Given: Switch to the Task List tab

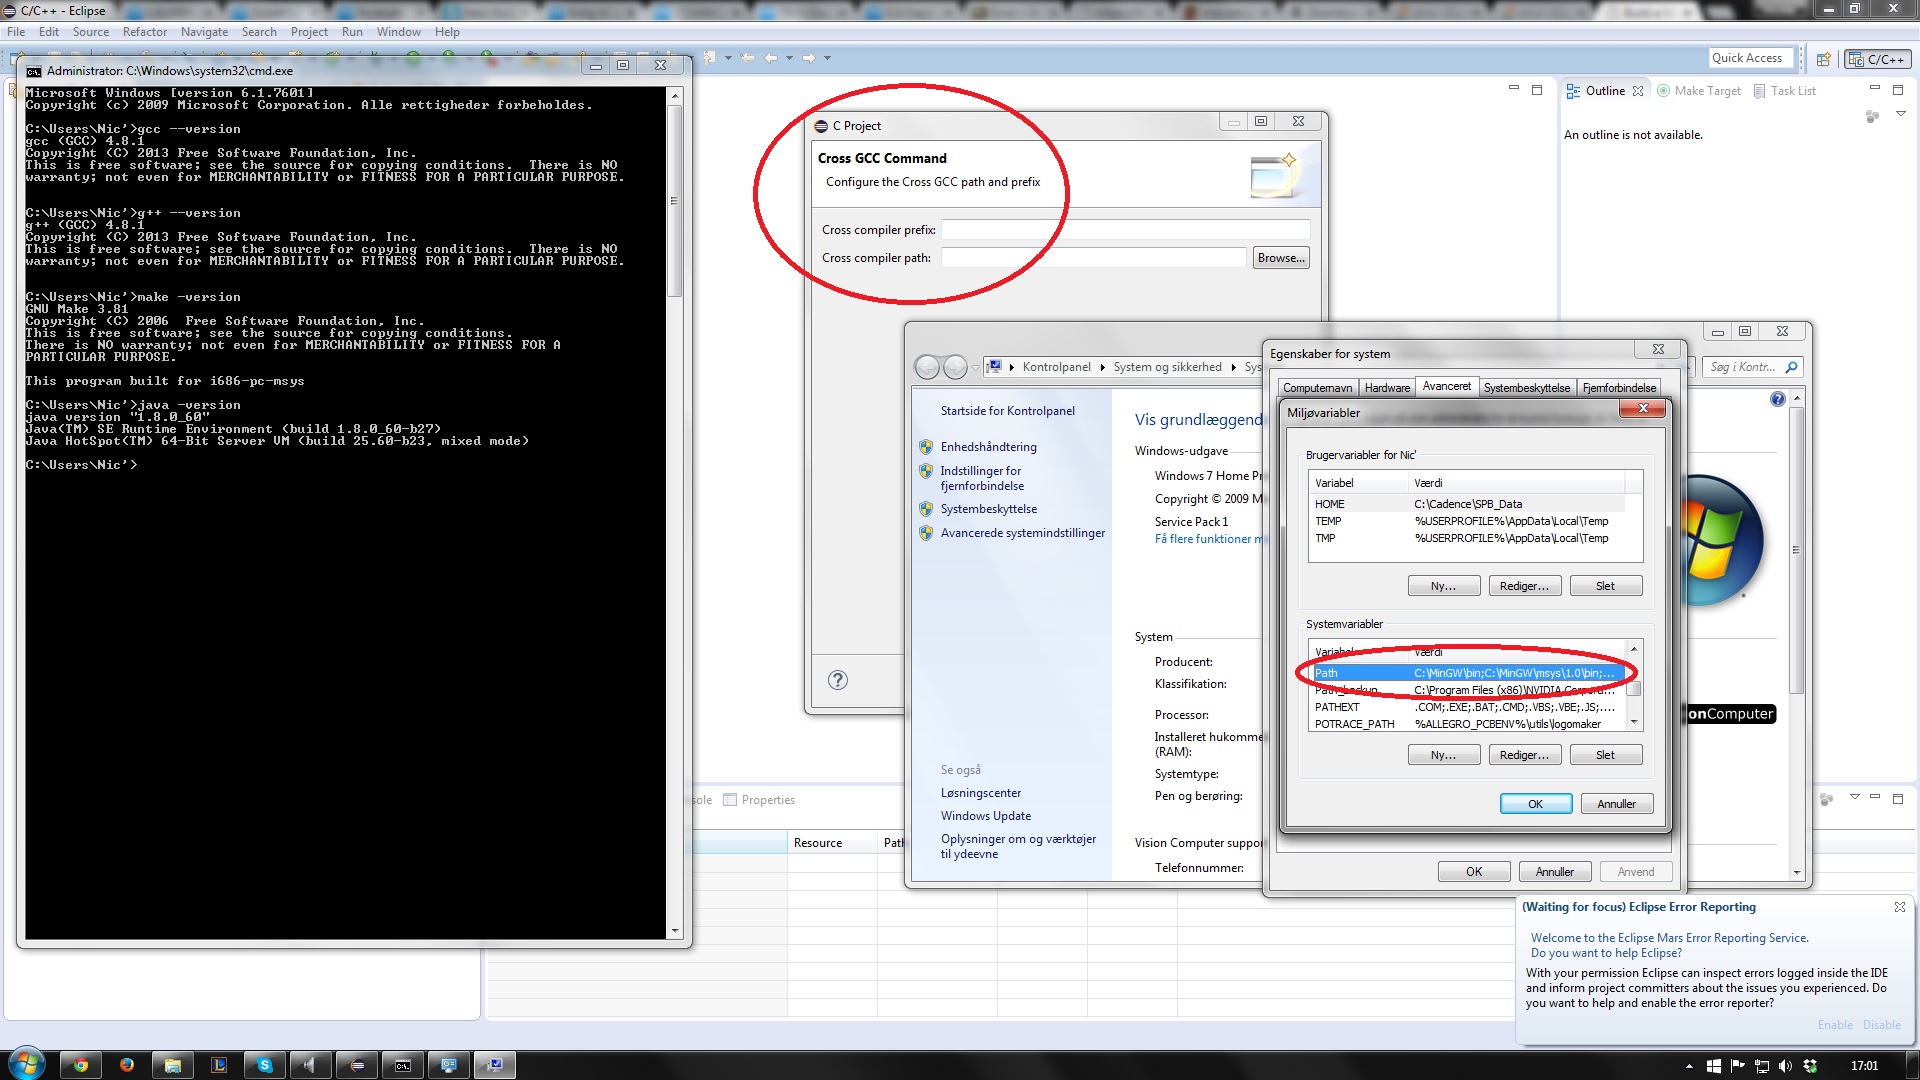Looking at the screenshot, I should (1784, 91).
